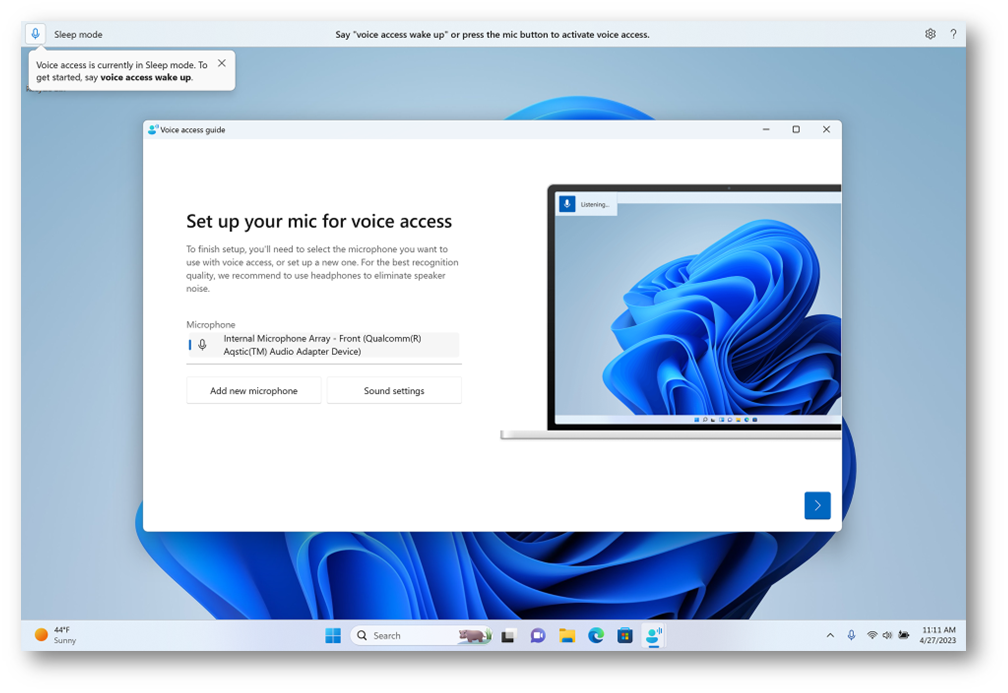The height and width of the screenshot is (693, 1008).
Task: Click Add new microphone button
Action: pyautogui.click(x=254, y=391)
